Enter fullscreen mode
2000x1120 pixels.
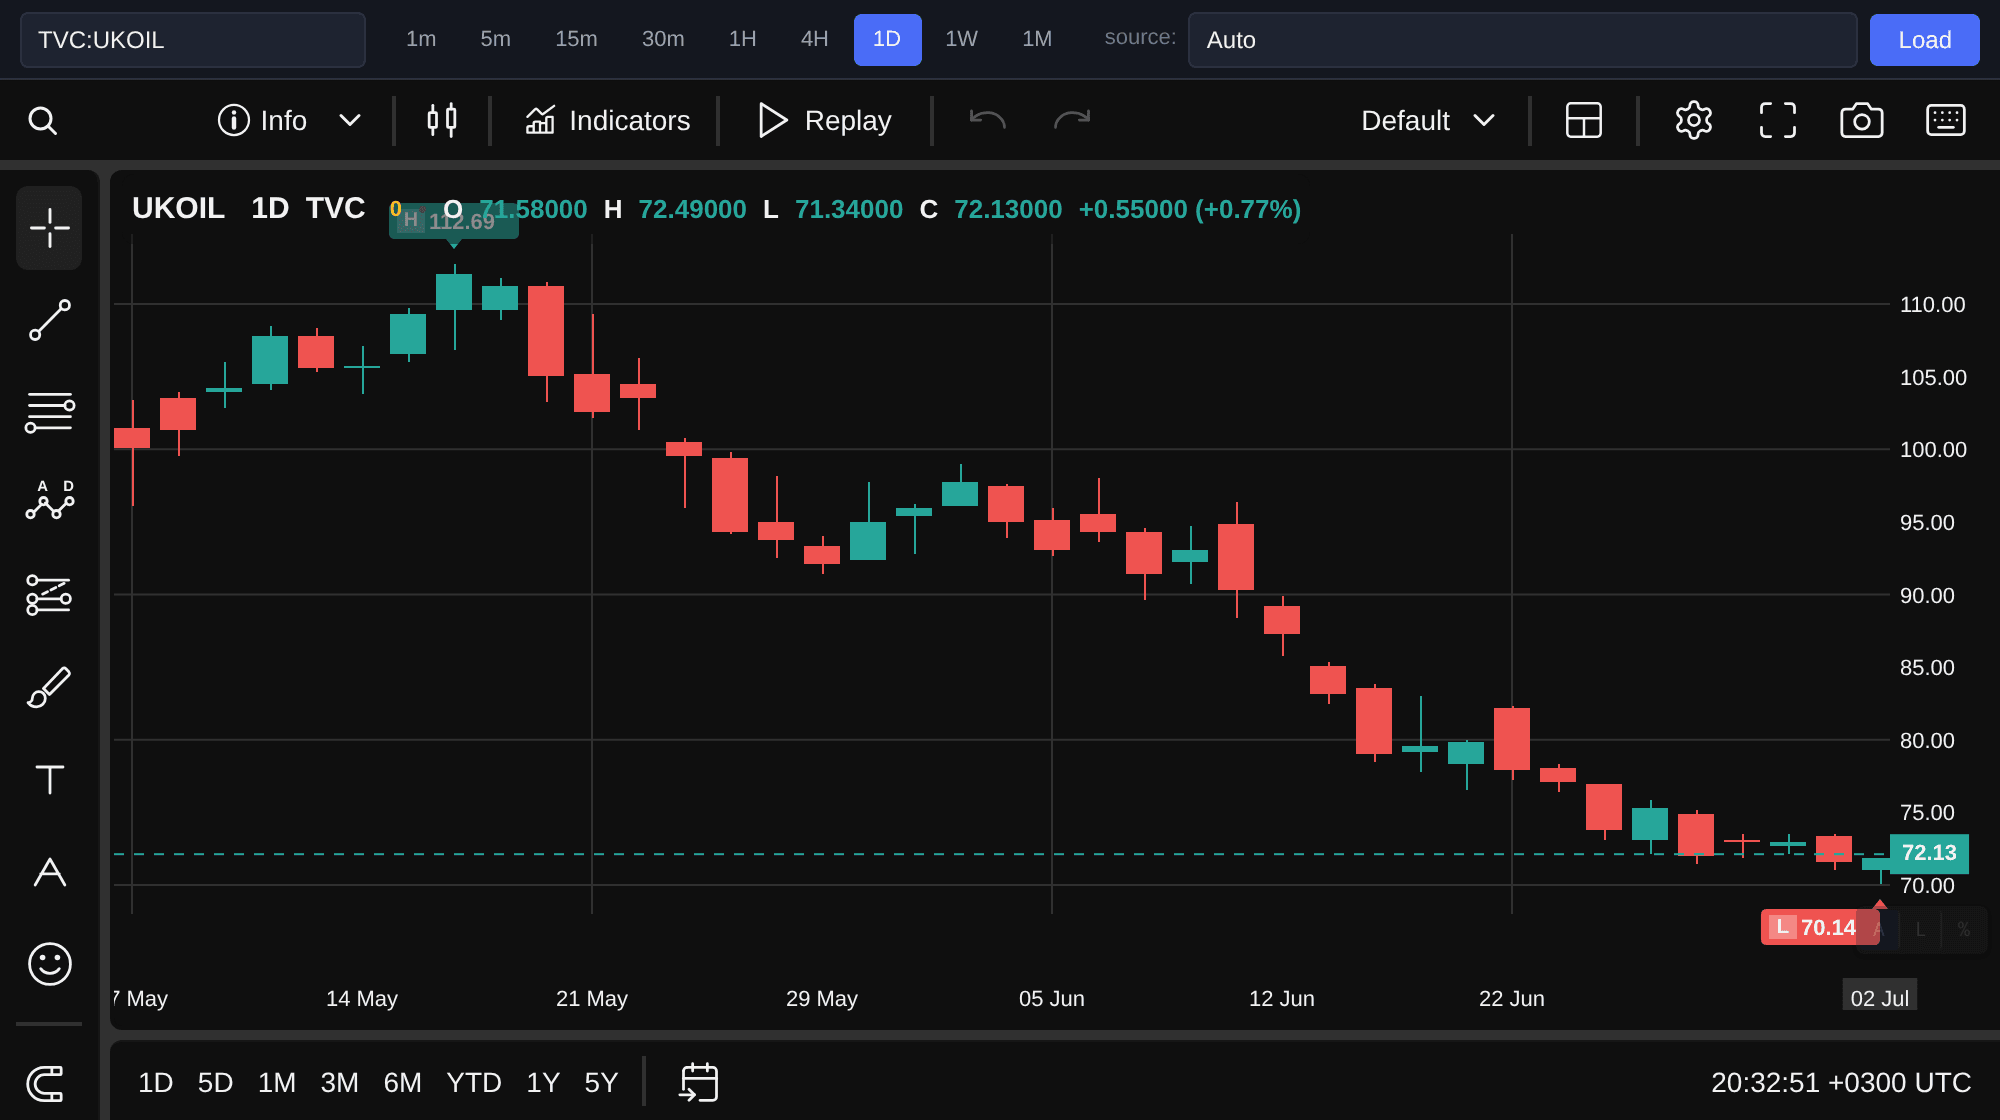point(1778,121)
